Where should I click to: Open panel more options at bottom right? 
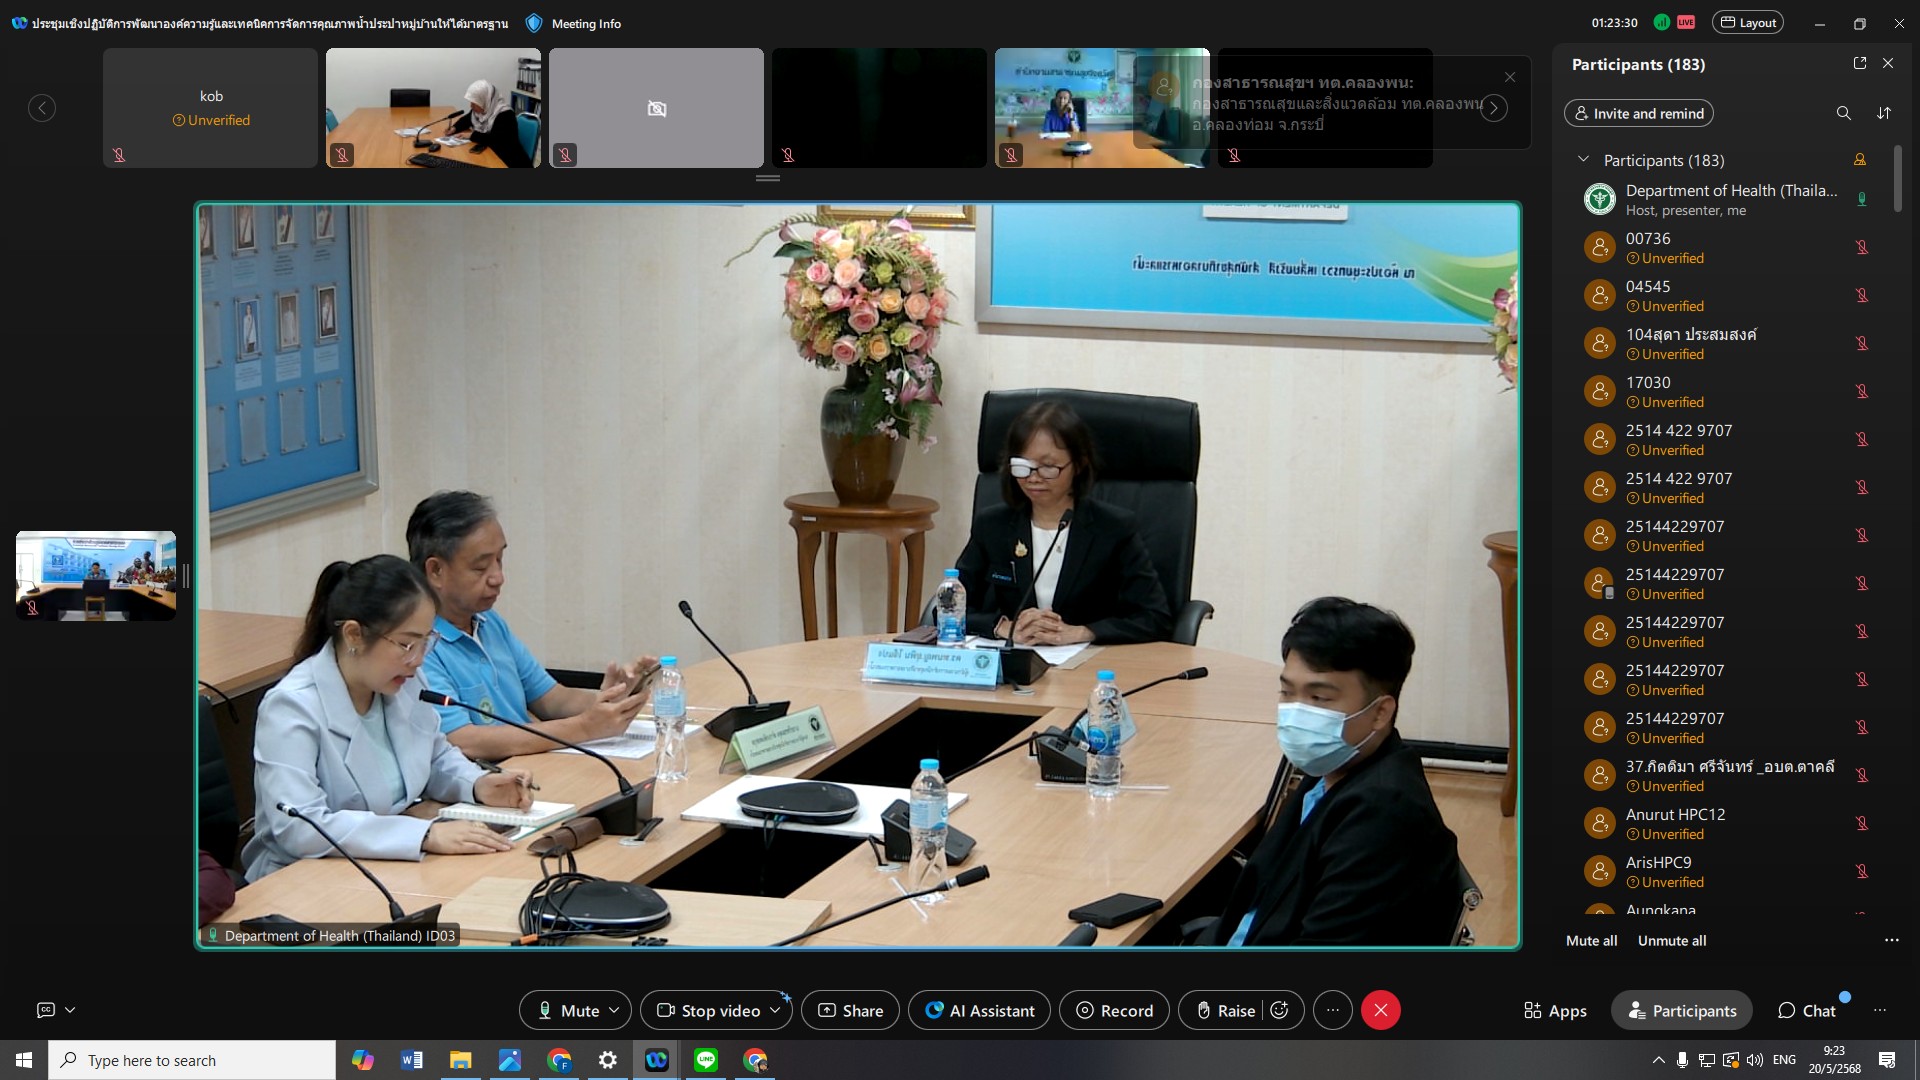(x=1880, y=1010)
